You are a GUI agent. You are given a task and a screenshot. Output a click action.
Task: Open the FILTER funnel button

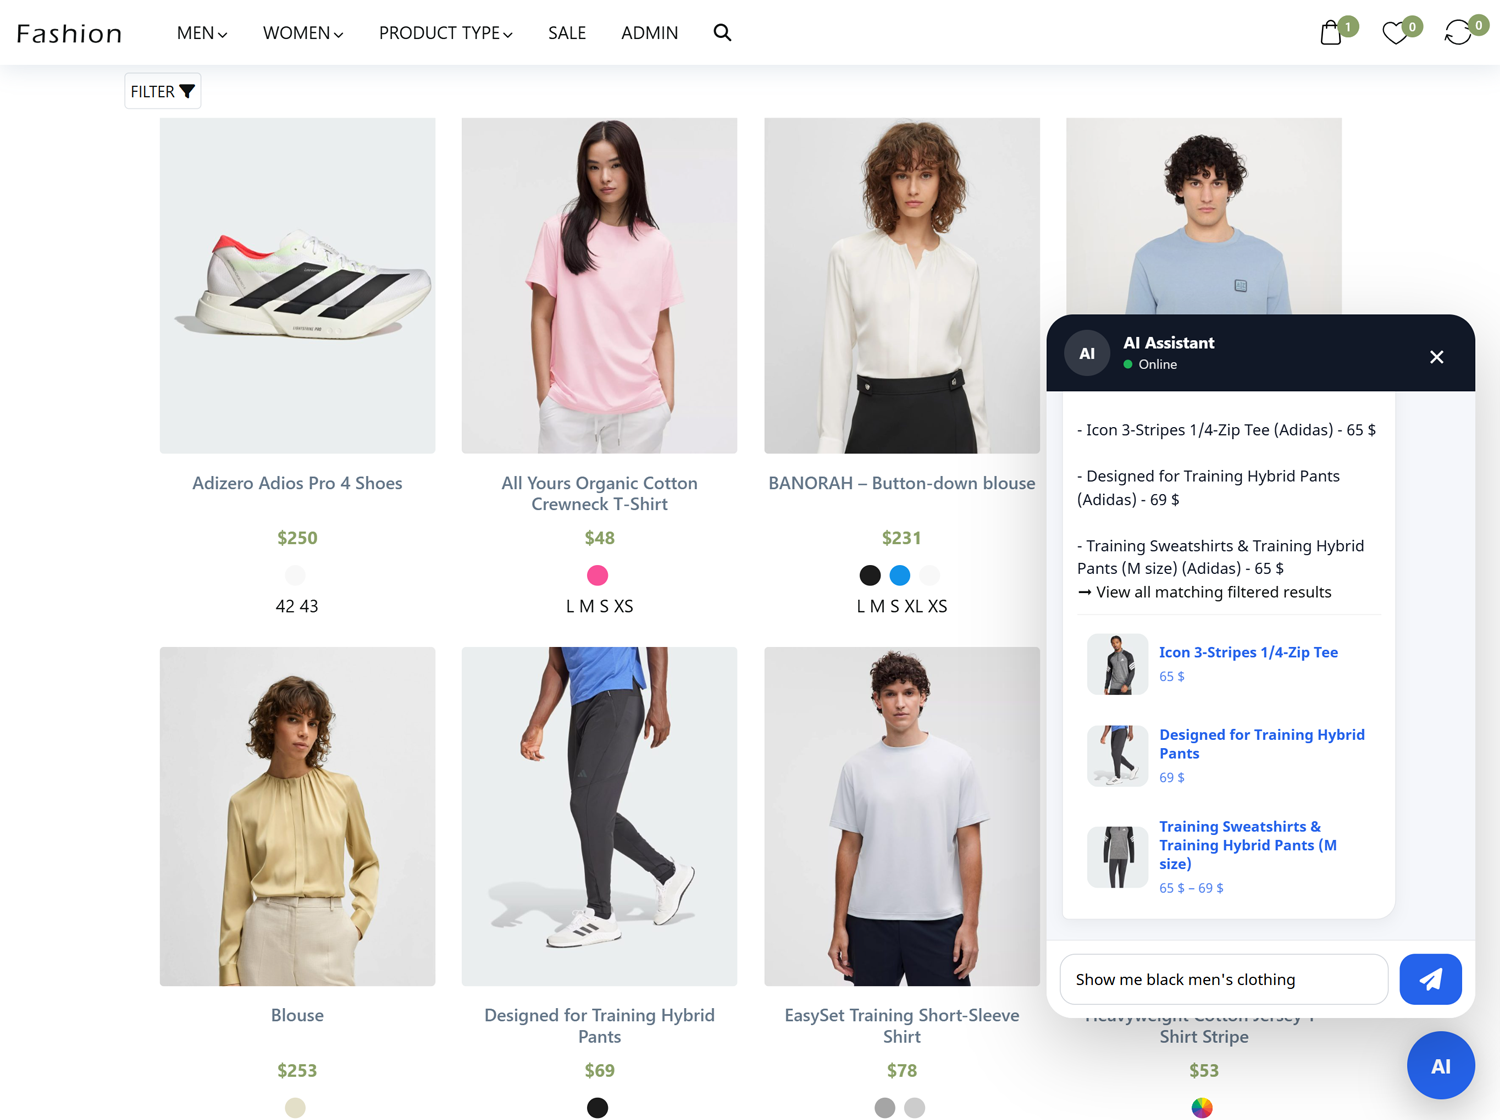[x=163, y=91]
